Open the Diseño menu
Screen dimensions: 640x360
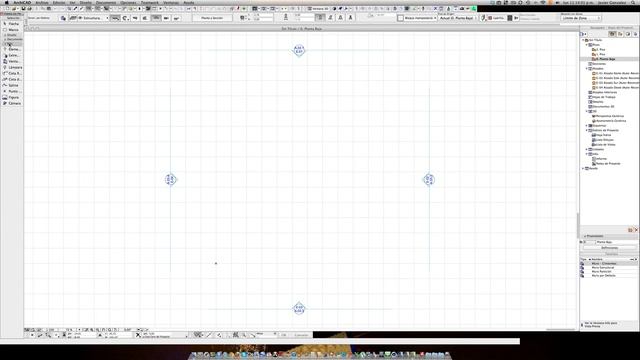86,2
